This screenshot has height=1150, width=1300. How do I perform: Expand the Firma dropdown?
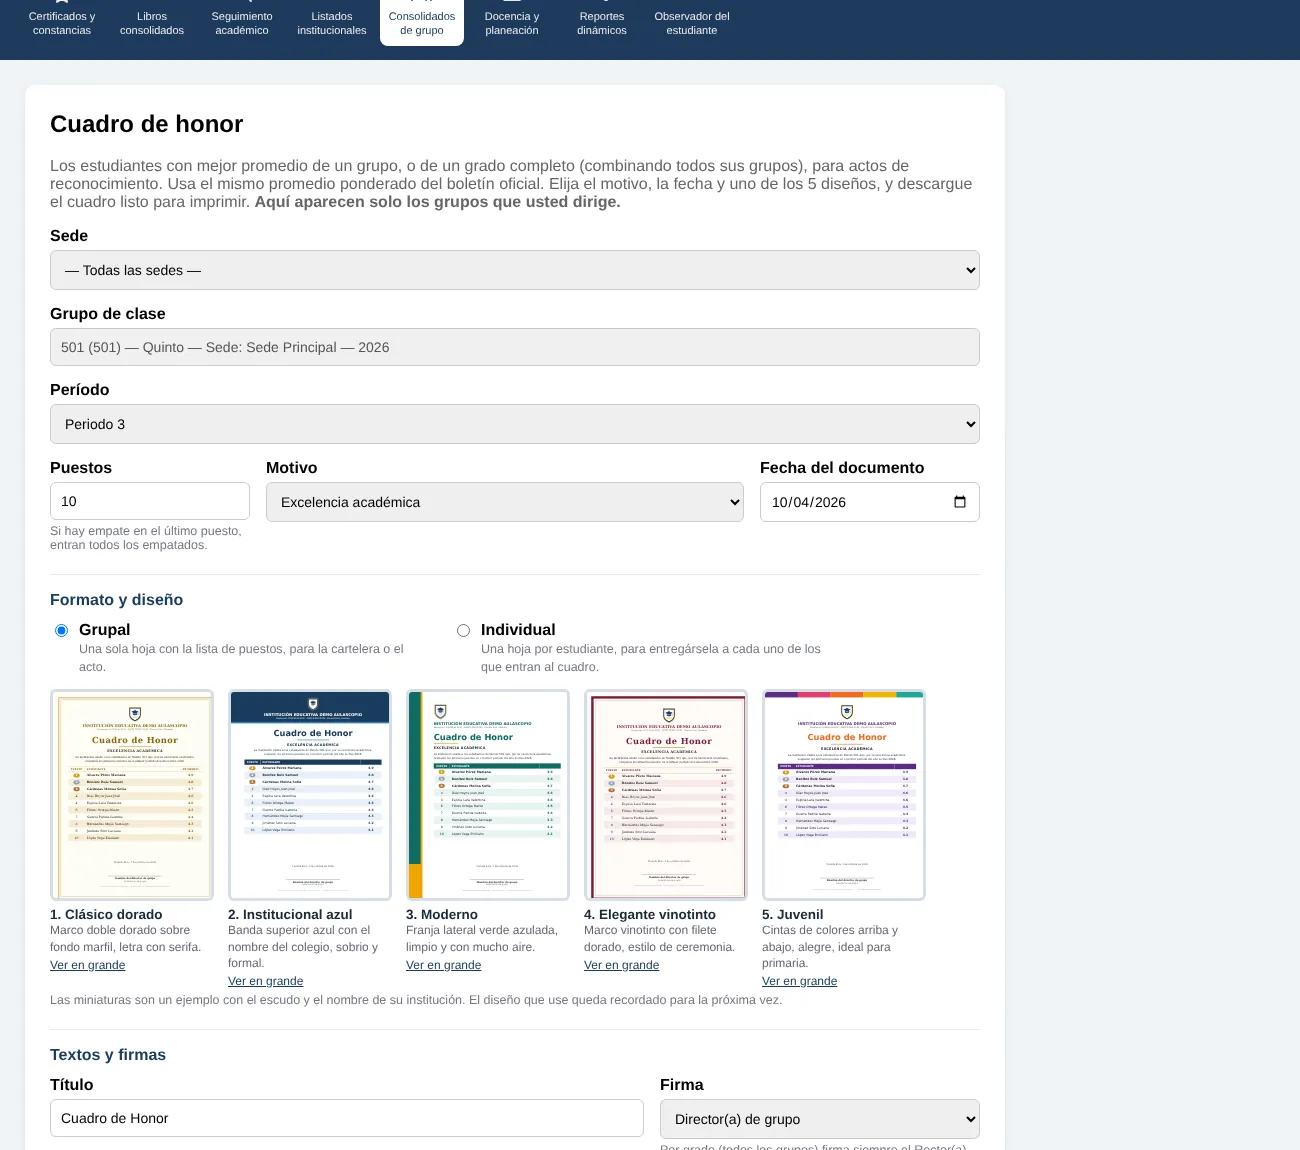820,1119
